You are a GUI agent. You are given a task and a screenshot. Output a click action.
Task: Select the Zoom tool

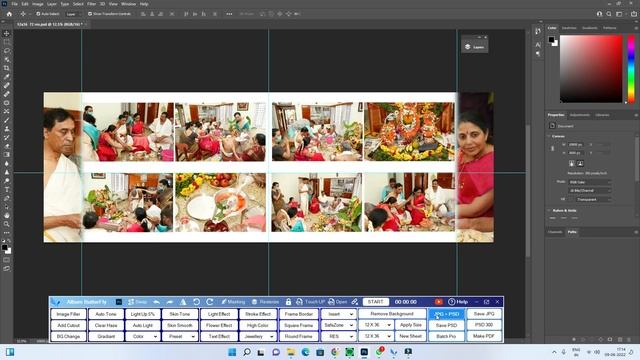tap(7, 224)
